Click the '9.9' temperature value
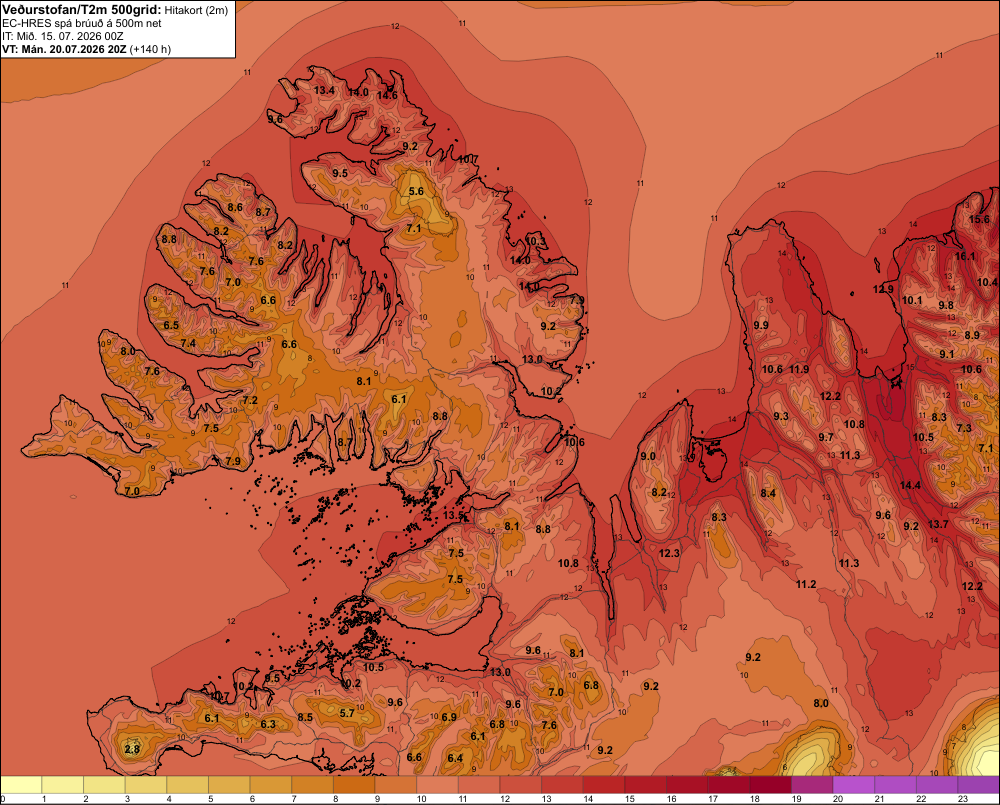The image size is (1000, 805). tap(761, 325)
